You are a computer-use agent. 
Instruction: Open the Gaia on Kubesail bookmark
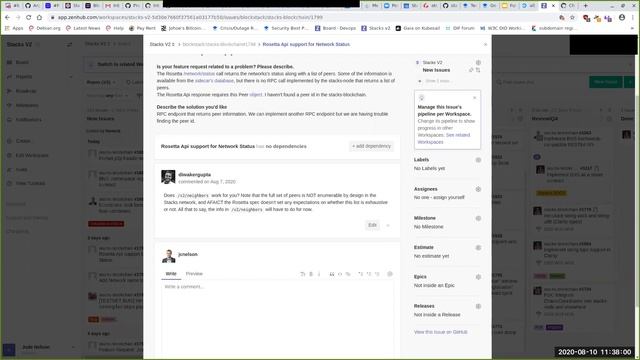(x=418, y=28)
